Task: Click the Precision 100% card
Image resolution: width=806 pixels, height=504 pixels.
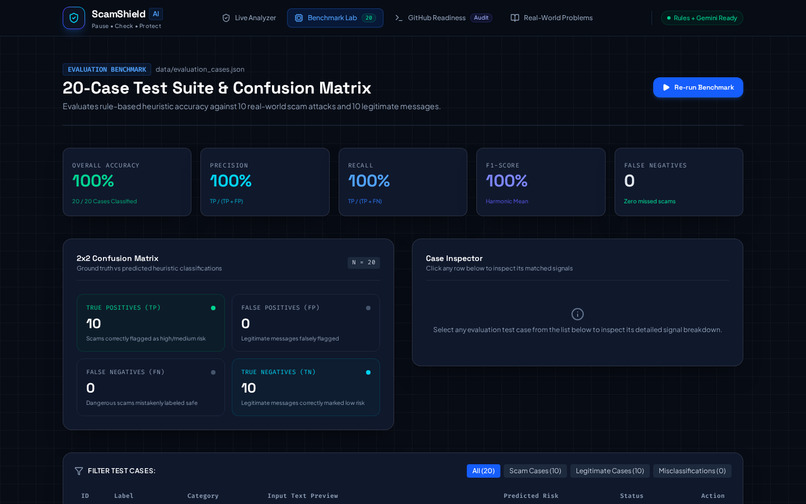Action: point(265,182)
